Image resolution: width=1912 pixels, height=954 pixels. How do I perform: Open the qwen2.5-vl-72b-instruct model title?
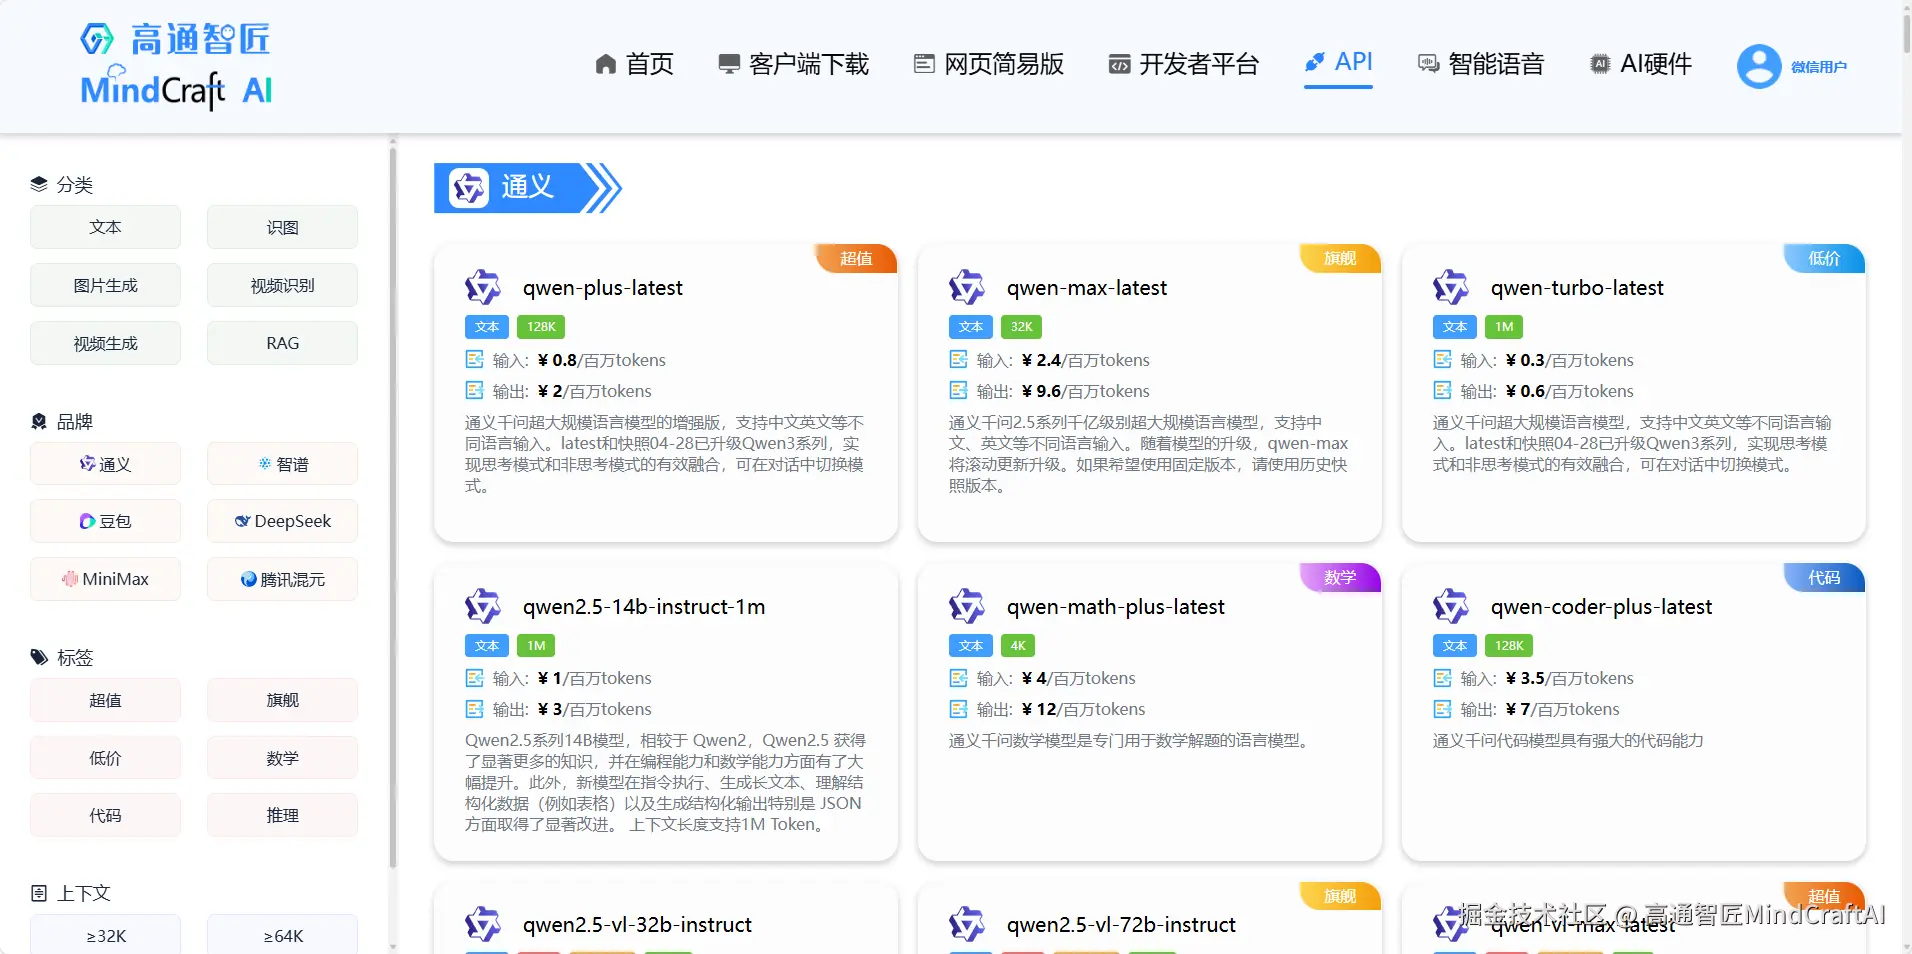1121,925
